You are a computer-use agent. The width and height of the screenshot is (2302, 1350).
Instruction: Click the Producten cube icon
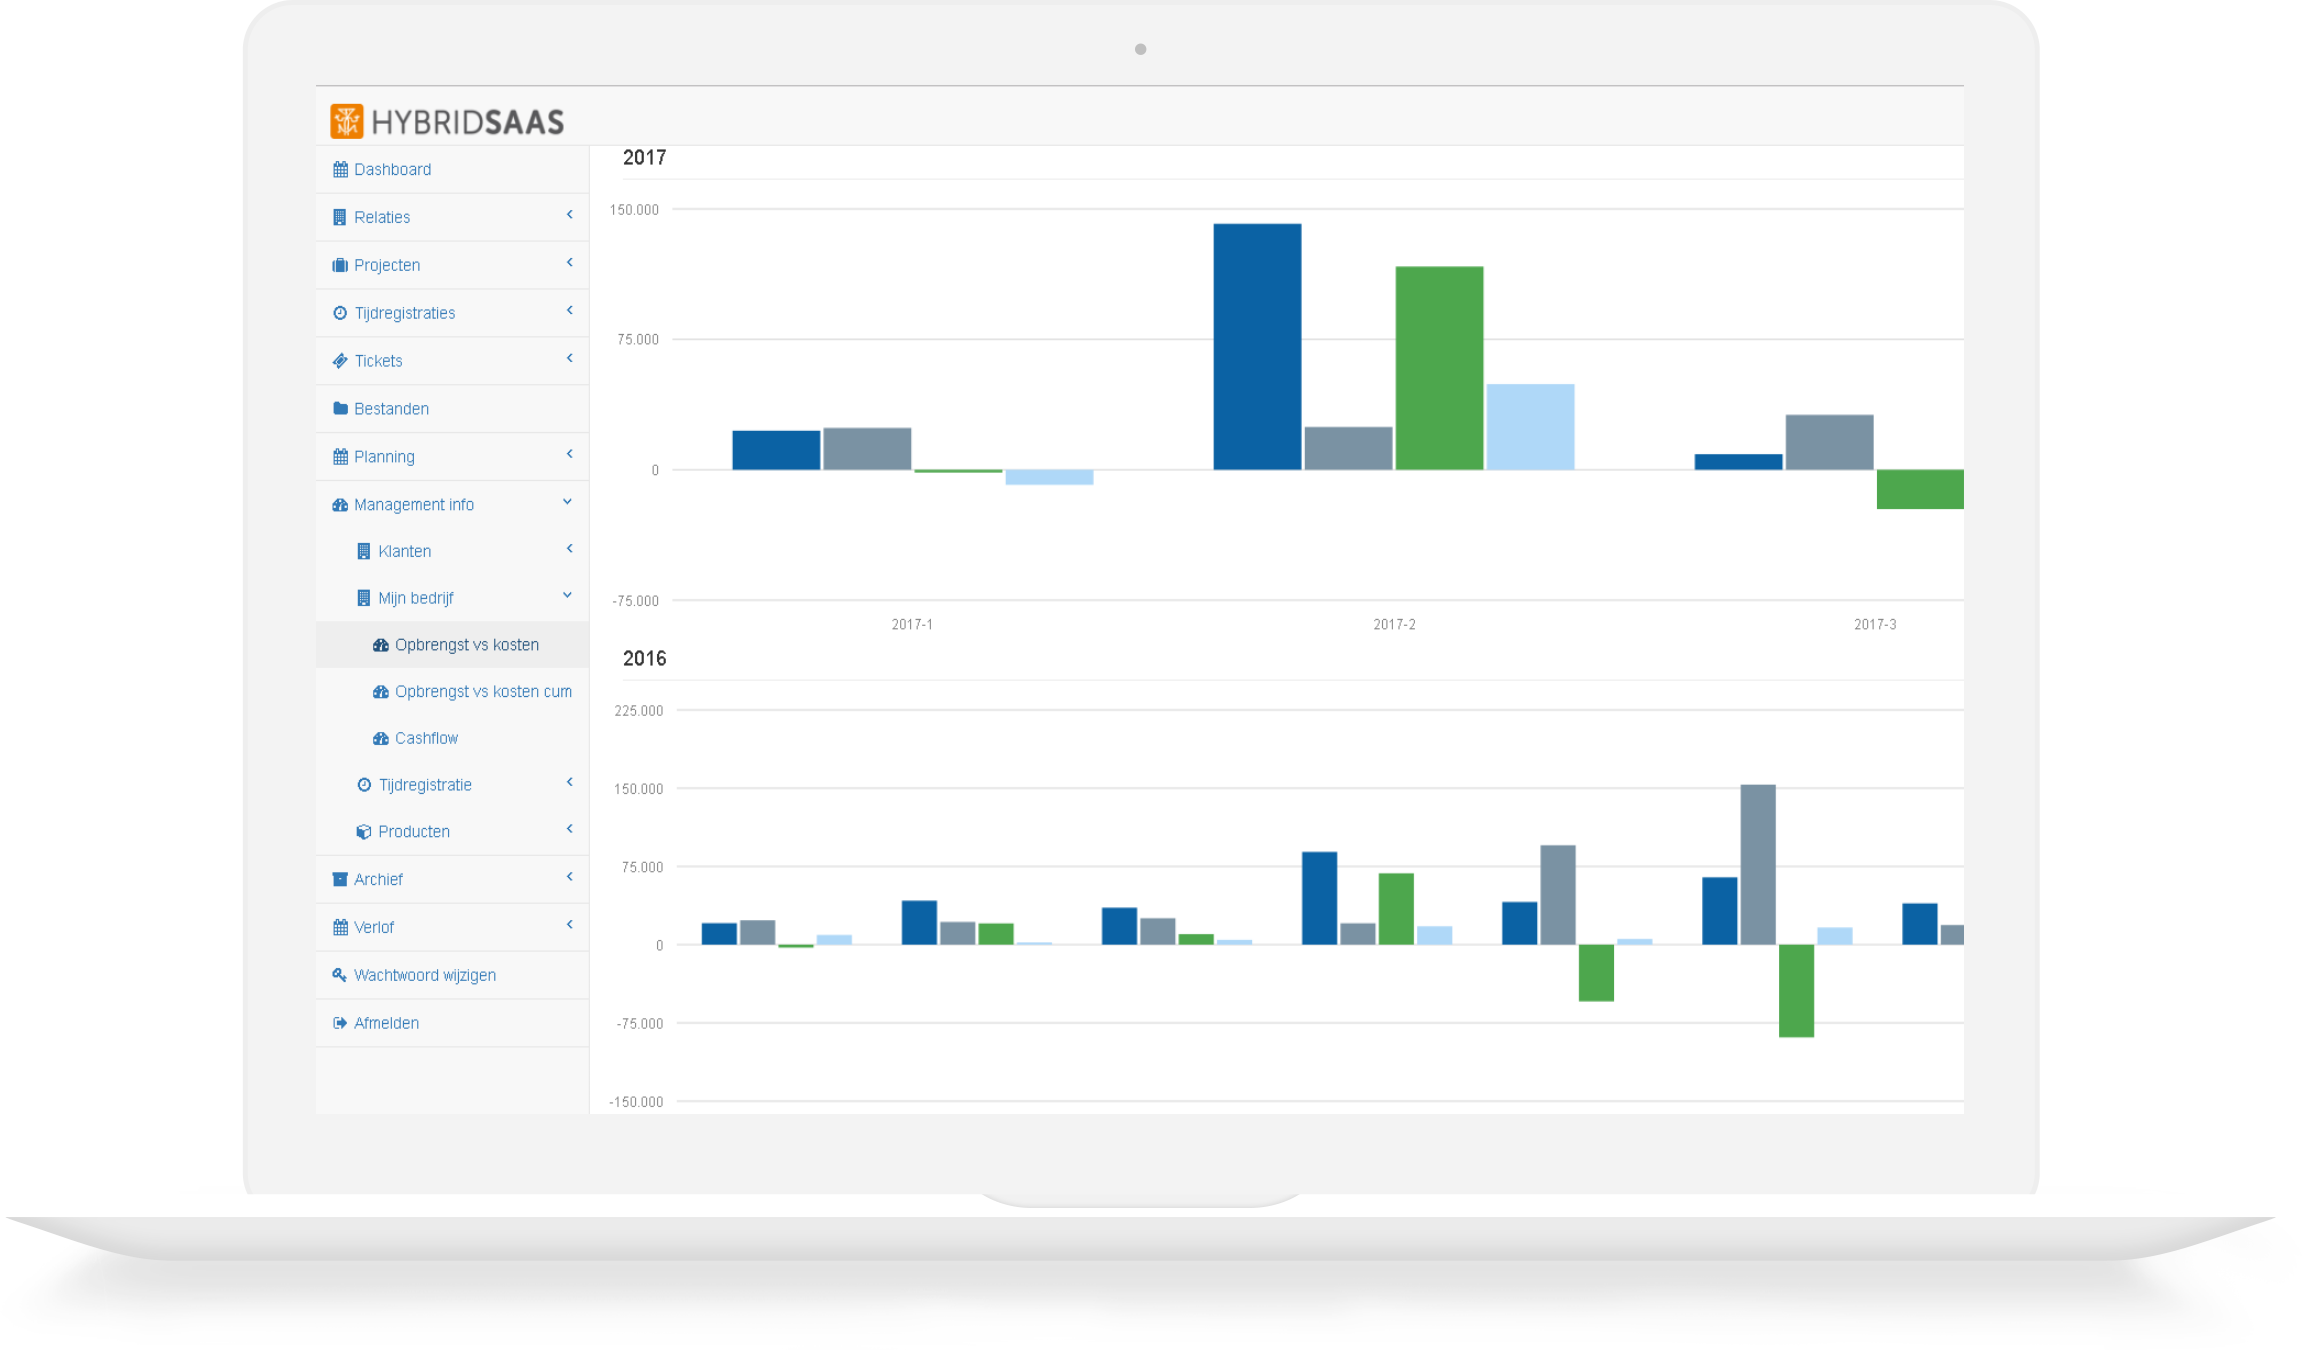click(364, 832)
